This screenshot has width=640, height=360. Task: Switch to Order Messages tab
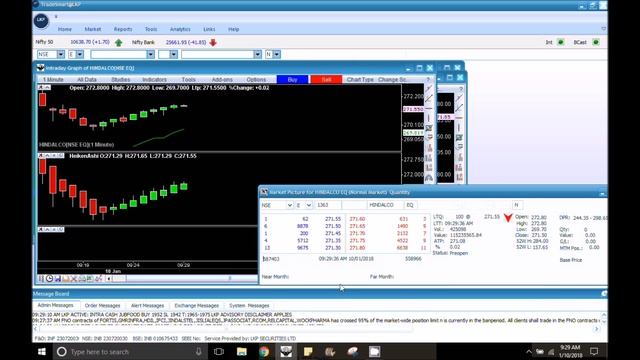tap(102, 305)
